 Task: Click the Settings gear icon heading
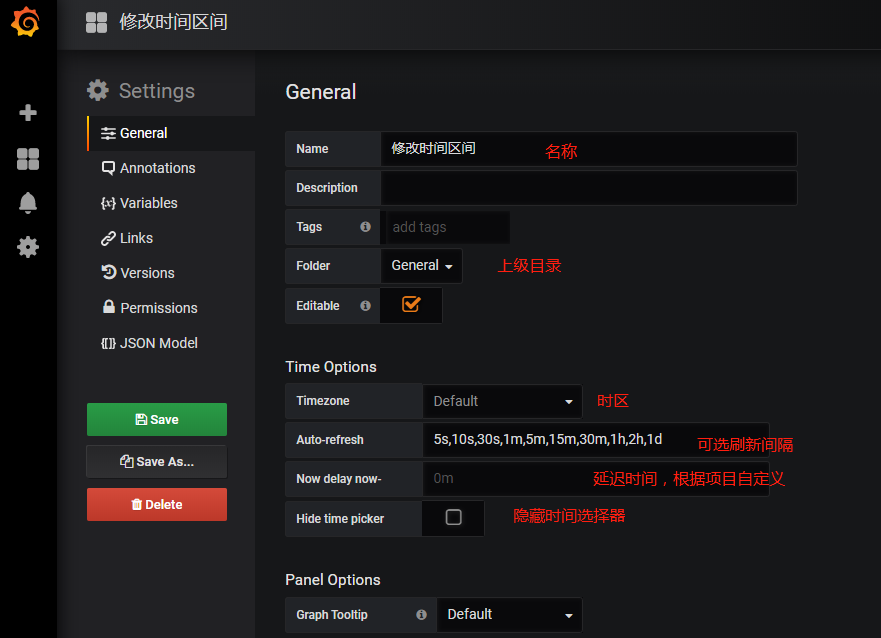(98, 90)
